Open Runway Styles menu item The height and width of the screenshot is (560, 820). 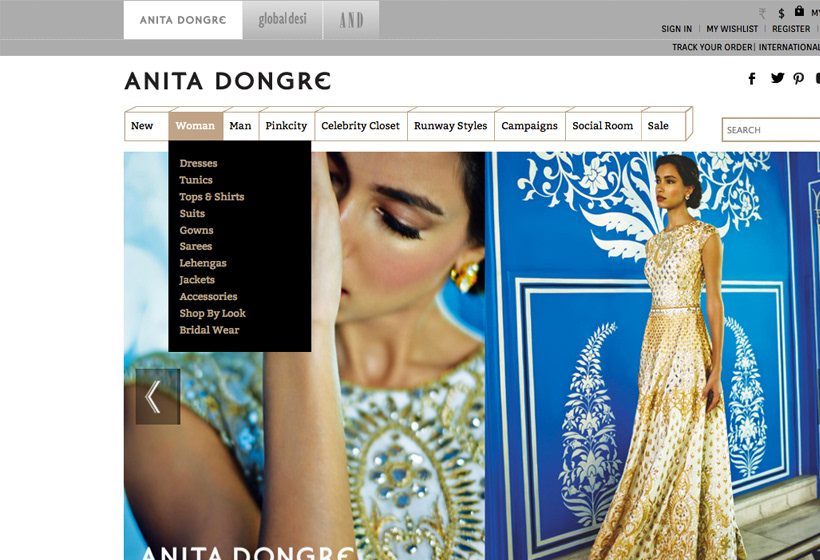(x=450, y=126)
